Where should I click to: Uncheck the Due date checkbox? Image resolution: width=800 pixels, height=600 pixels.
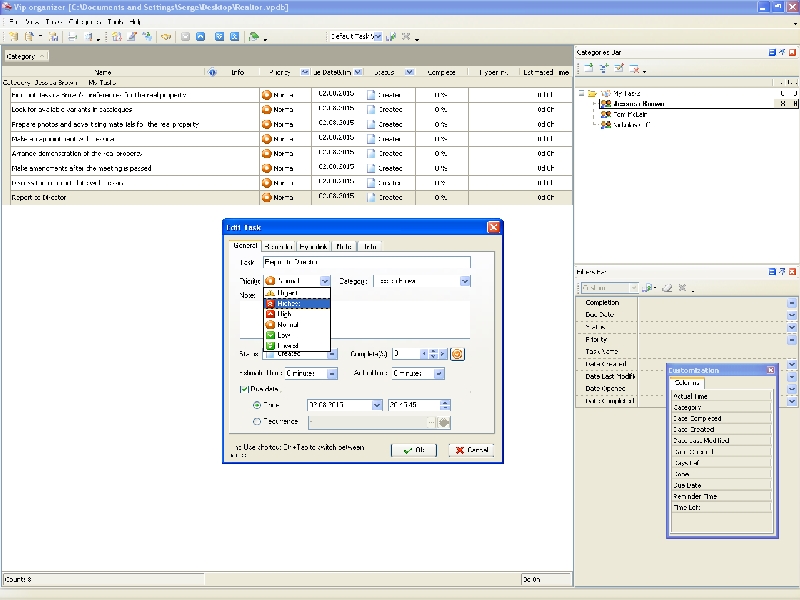[244, 389]
